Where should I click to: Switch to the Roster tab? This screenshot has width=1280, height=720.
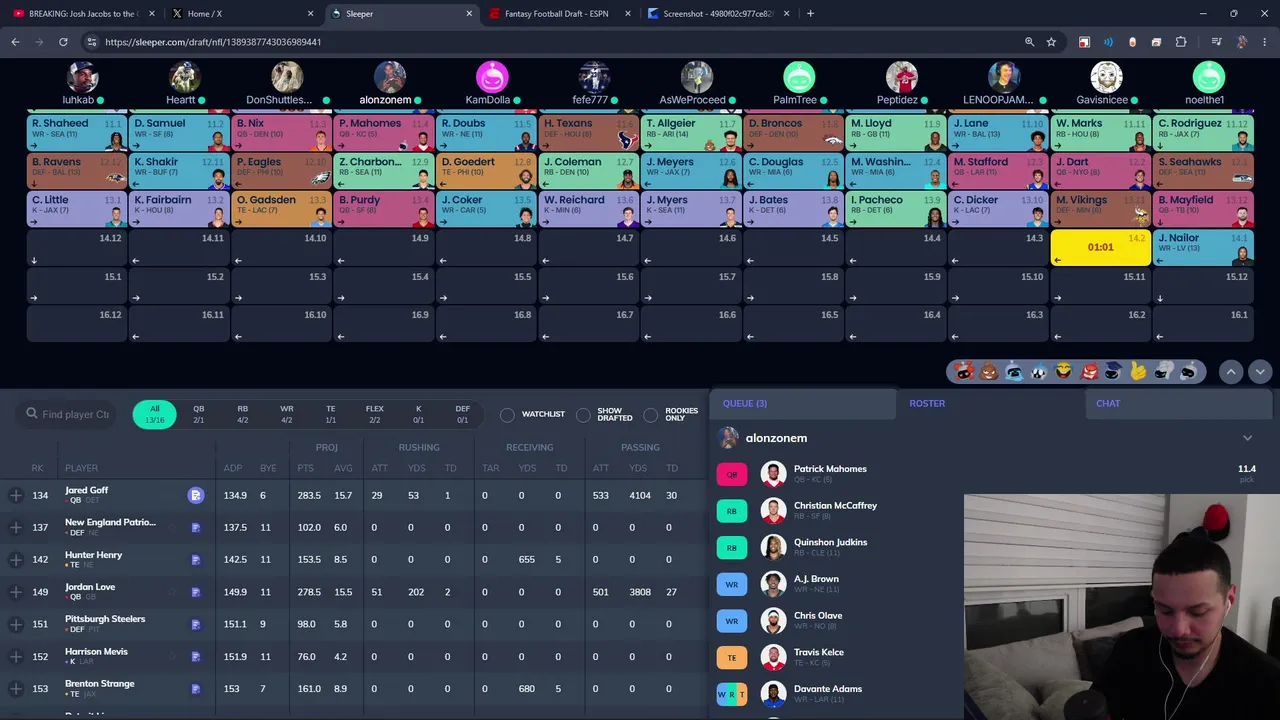pyautogui.click(x=927, y=403)
